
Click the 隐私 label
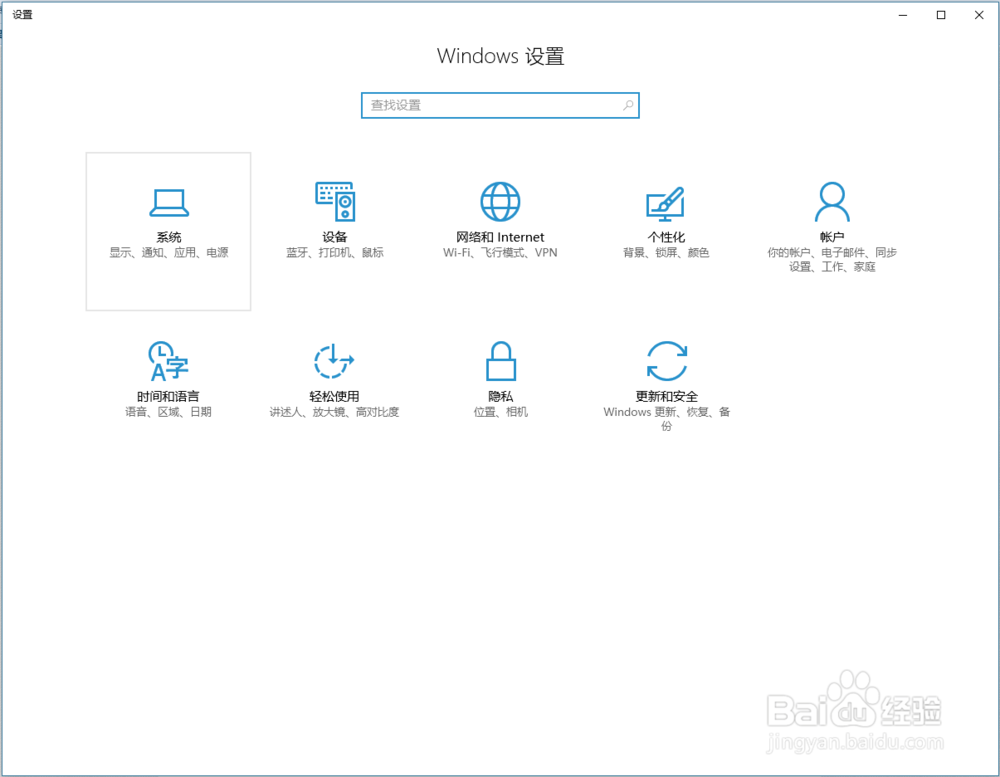(x=501, y=396)
